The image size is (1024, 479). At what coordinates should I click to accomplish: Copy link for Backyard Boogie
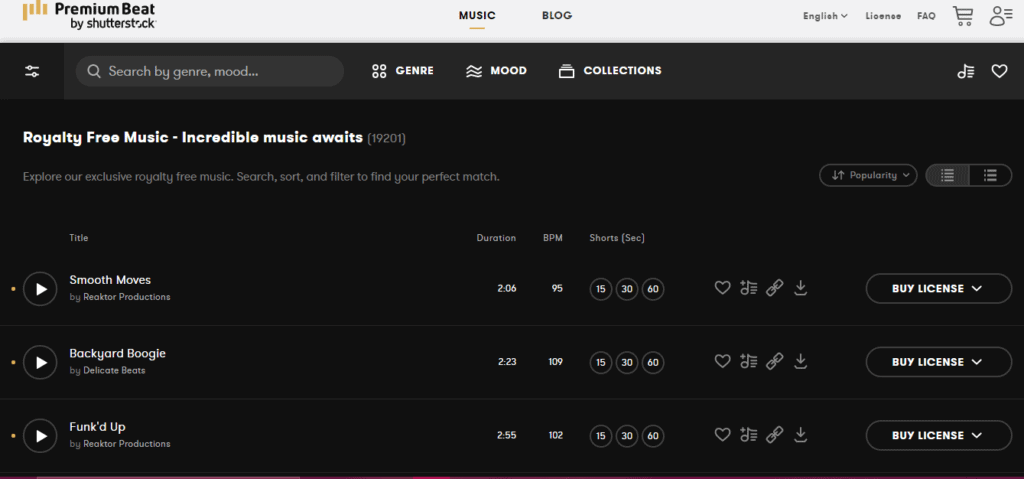pos(775,361)
